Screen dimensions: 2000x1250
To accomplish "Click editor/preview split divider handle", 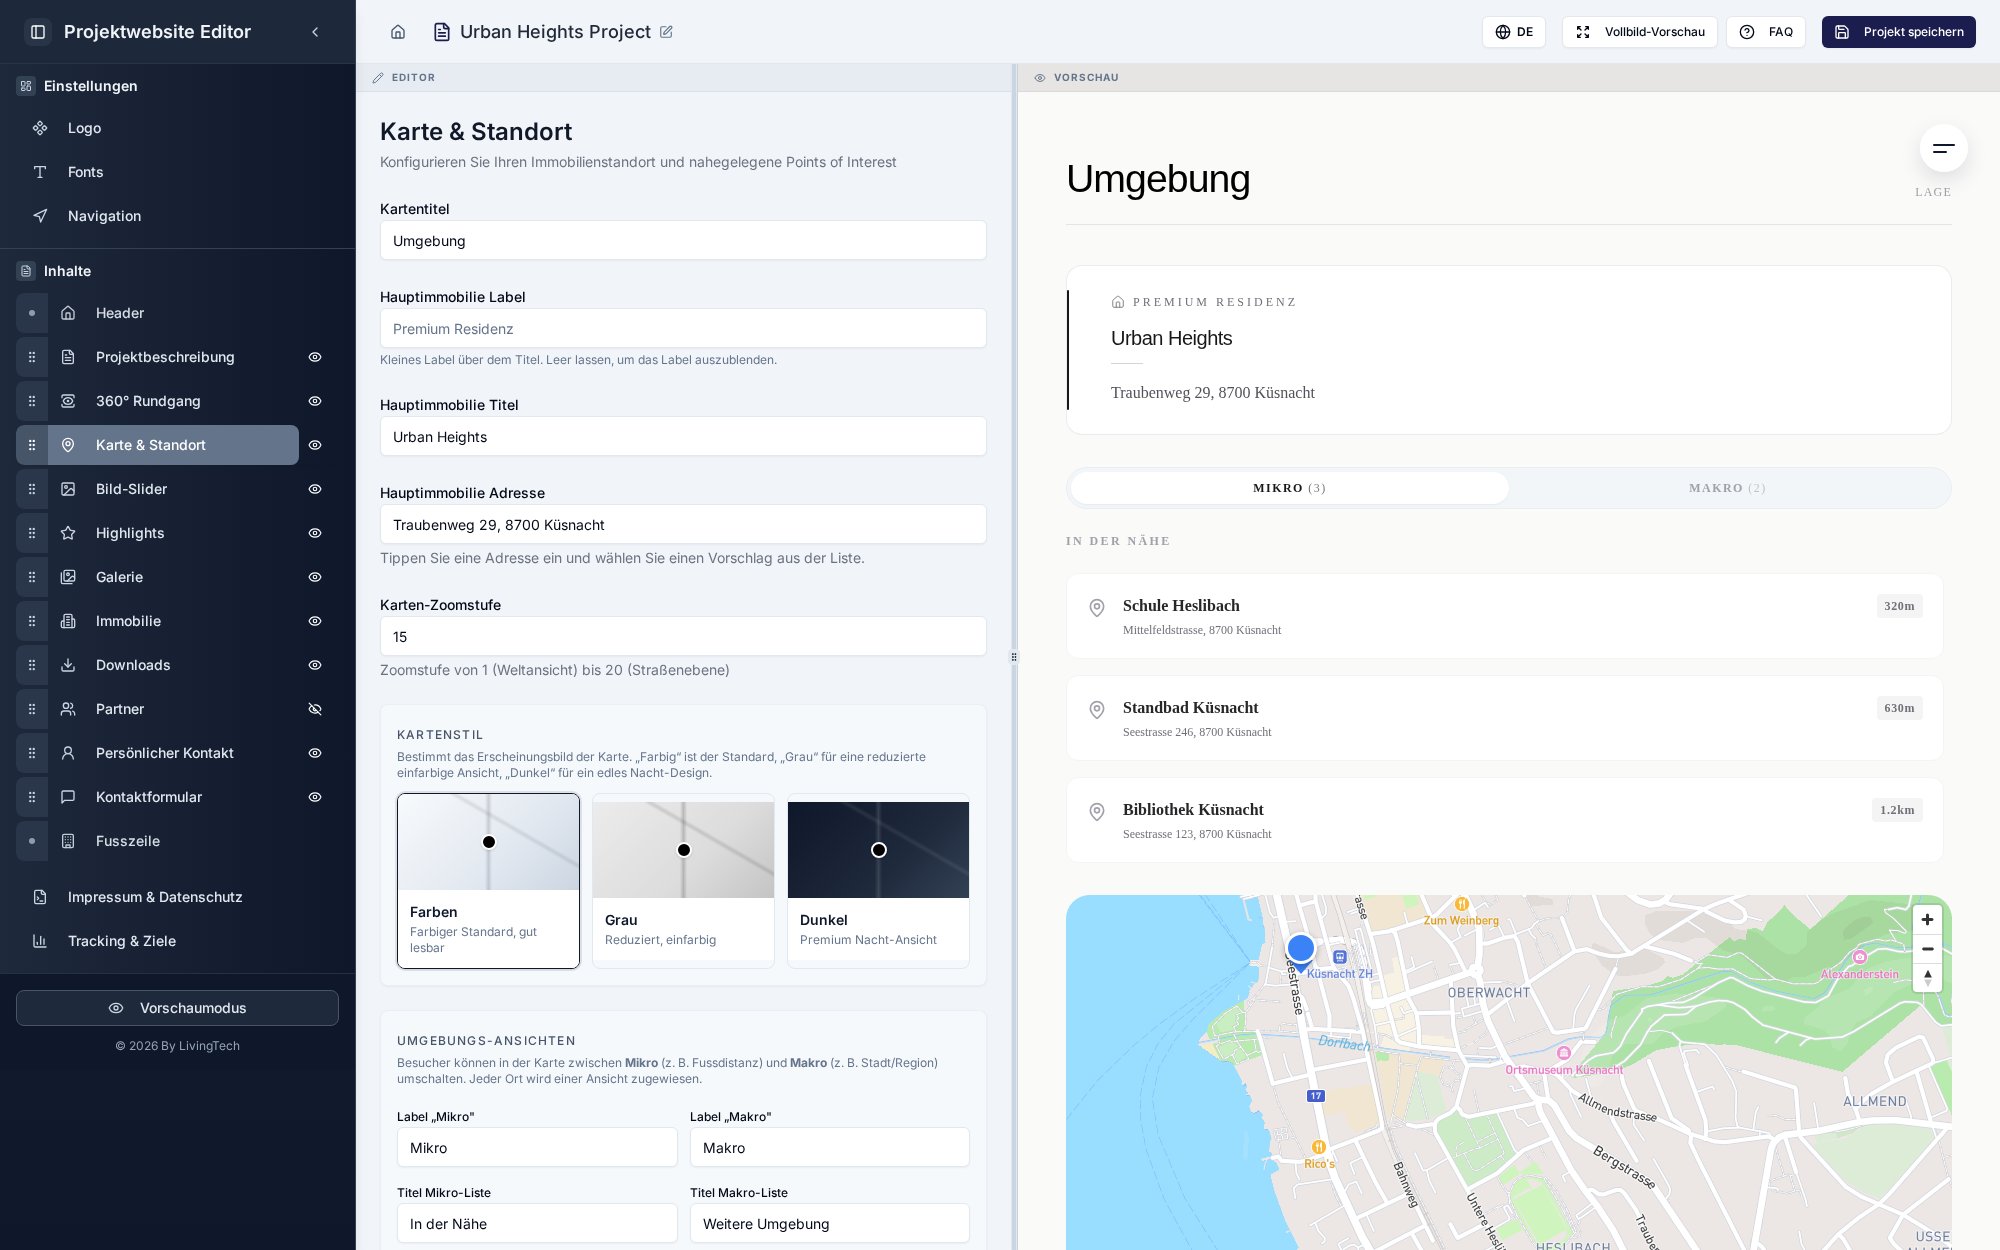I will (1014, 657).
